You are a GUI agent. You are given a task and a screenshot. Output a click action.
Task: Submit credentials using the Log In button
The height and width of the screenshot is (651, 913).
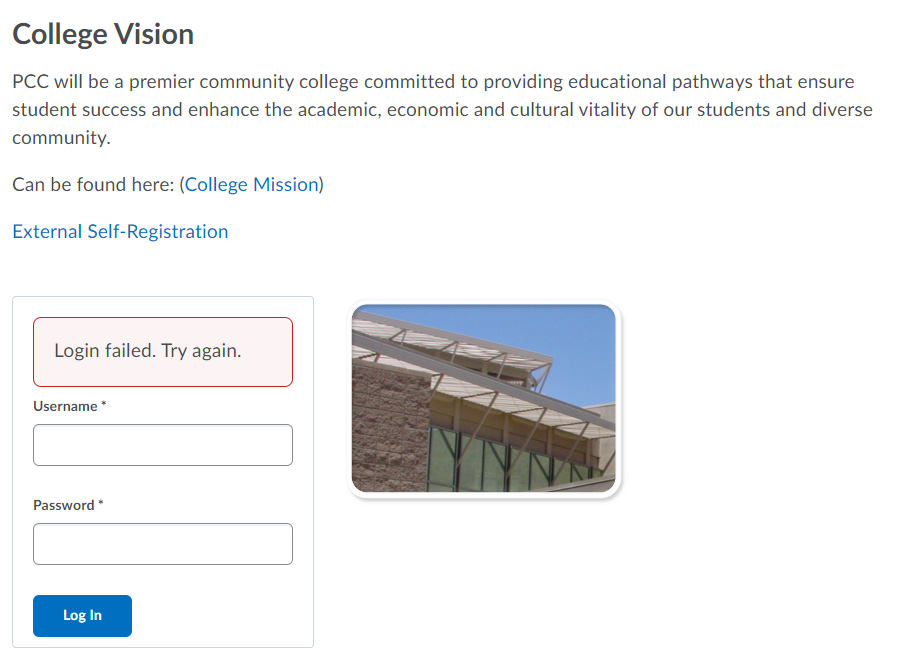82,615
